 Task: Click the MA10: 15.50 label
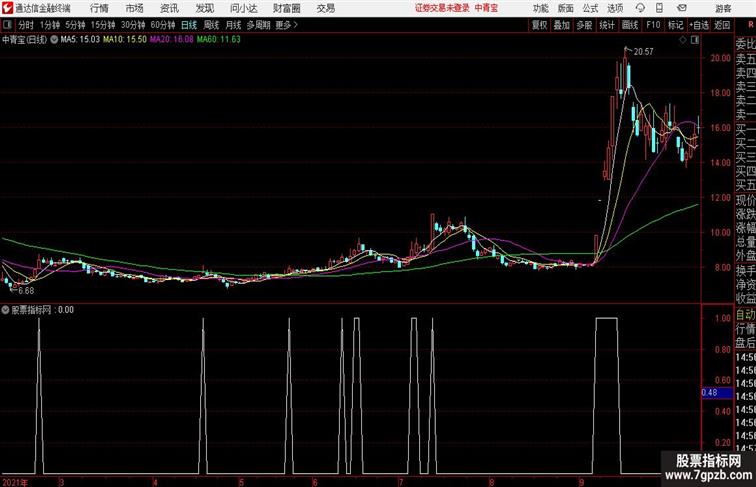[x=125, y=40]
